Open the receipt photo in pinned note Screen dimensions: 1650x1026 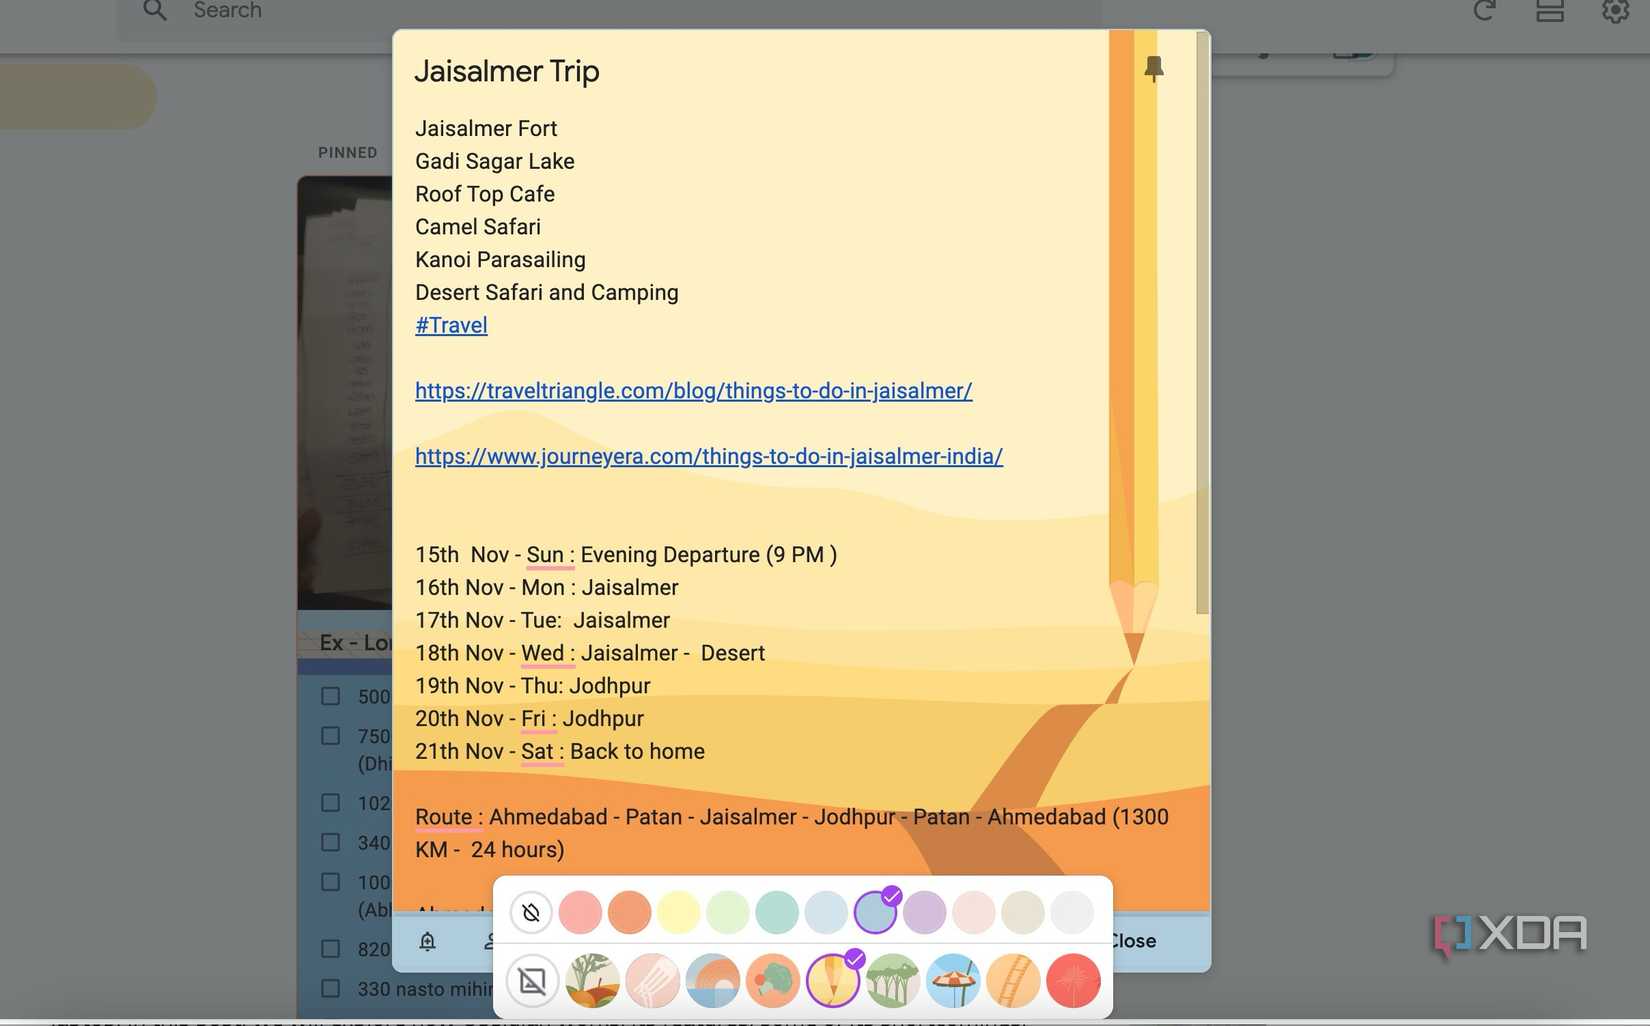[345, 393]
